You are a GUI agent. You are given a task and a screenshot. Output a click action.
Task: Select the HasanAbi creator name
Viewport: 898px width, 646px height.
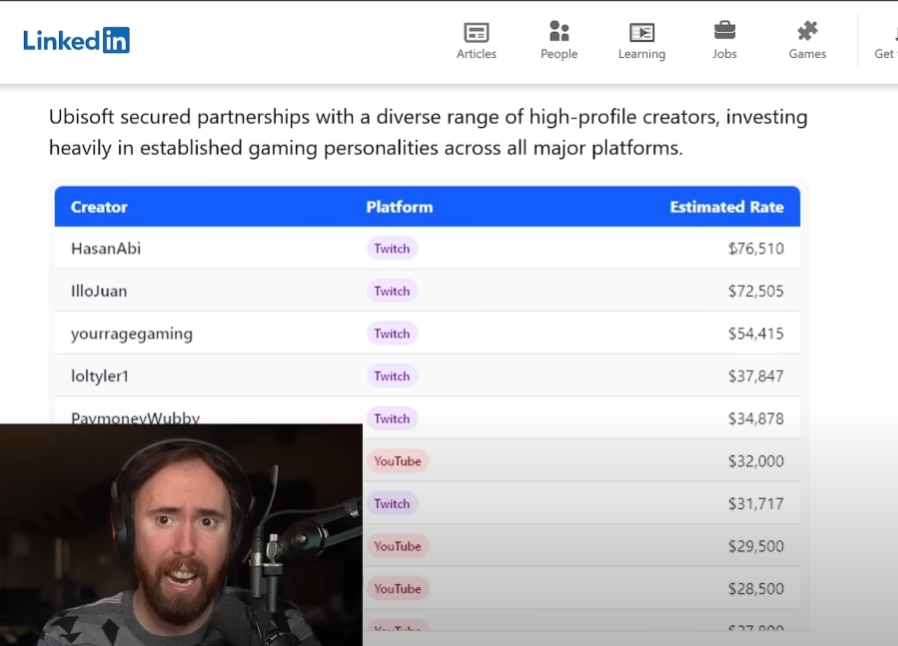tap(106, 249)
